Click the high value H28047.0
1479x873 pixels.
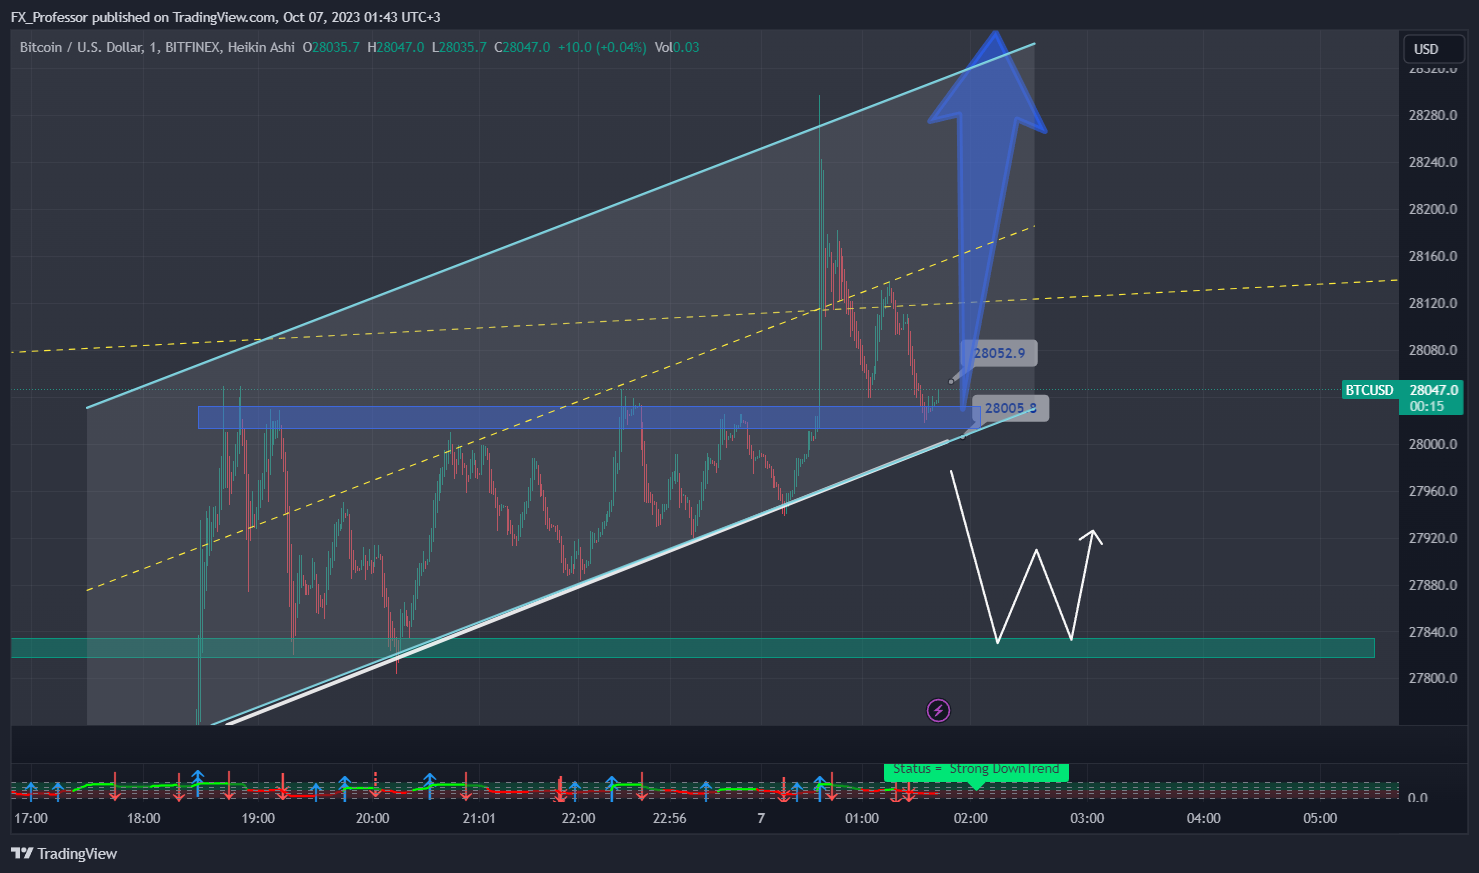point(396,47)
